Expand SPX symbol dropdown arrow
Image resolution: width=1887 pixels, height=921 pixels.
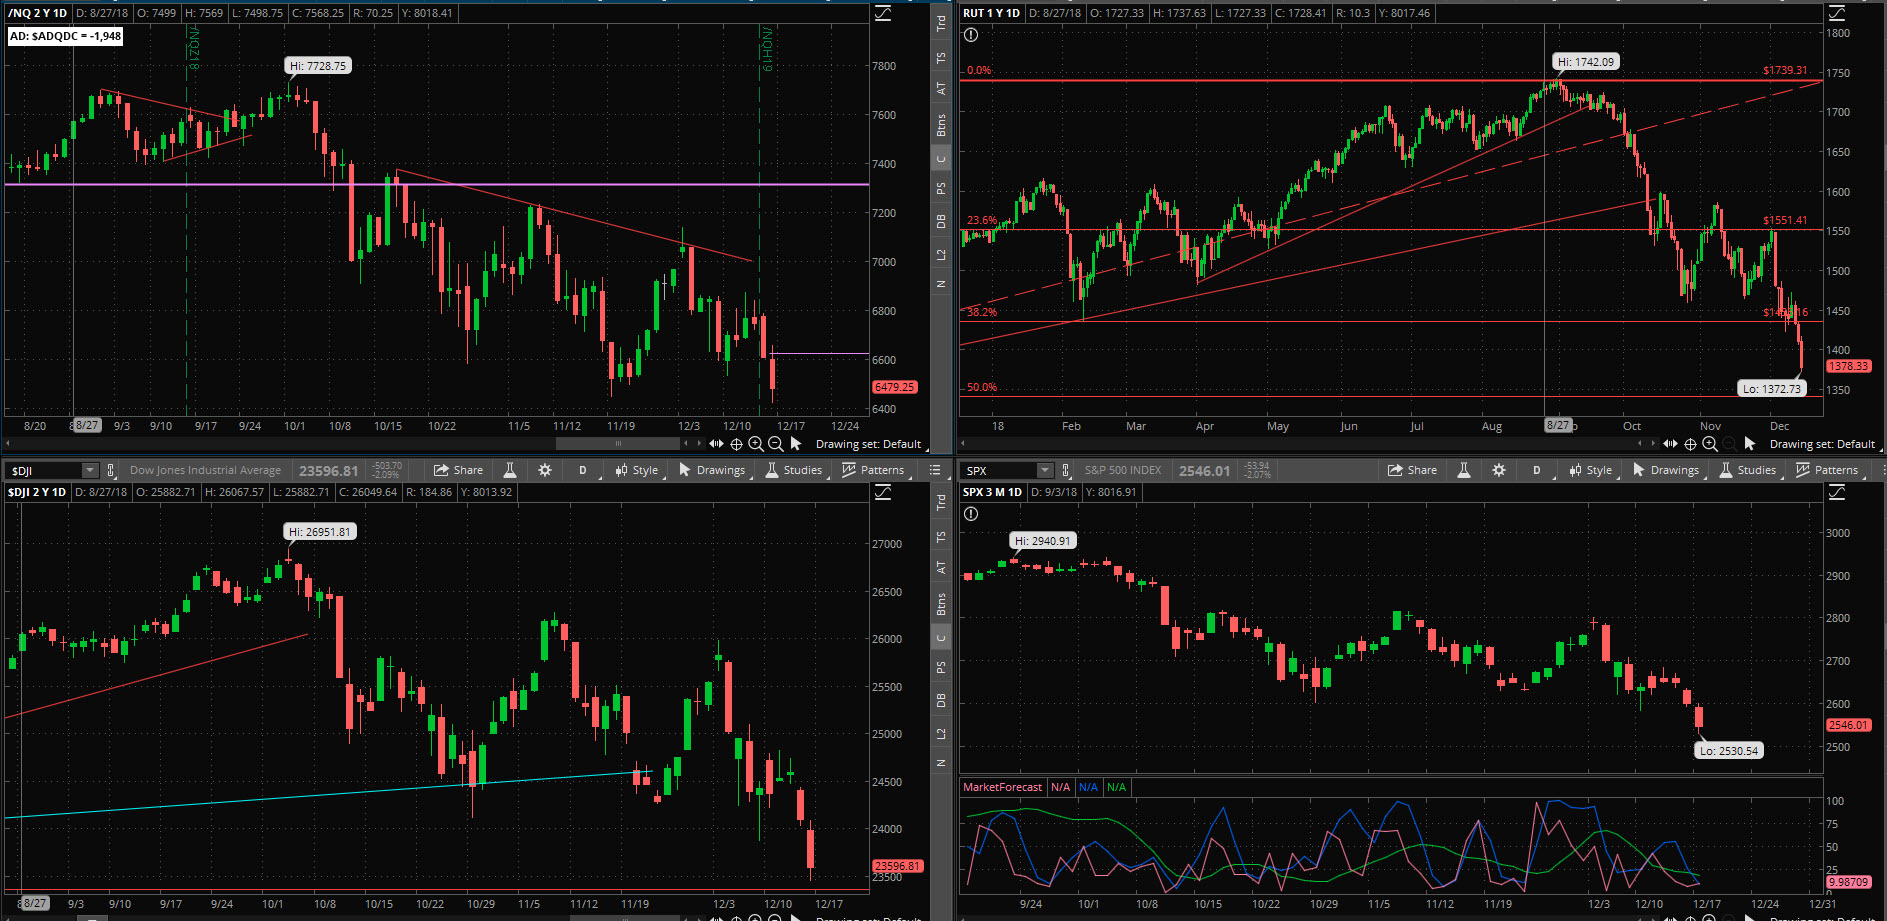coord(1045,470)
